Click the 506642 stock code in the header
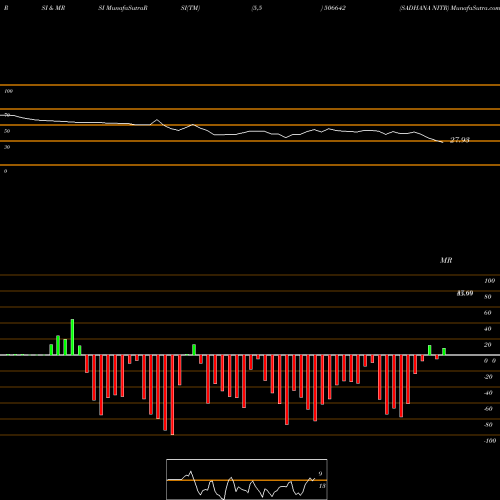 point(335,8)
